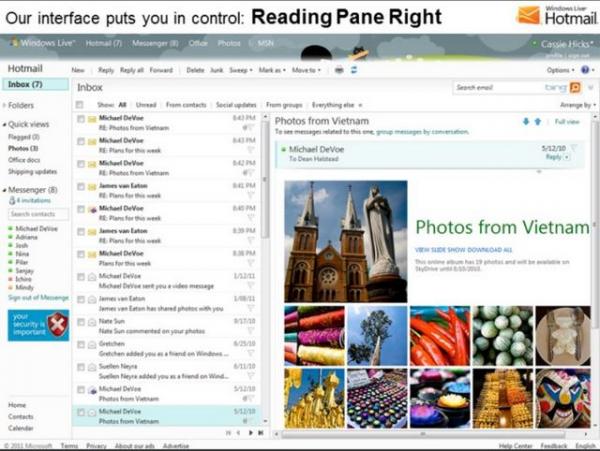This screenshot has height=451, width=600.
Task: Check the Michael DeVoe video message checkbox
Action: click(81, 277)
